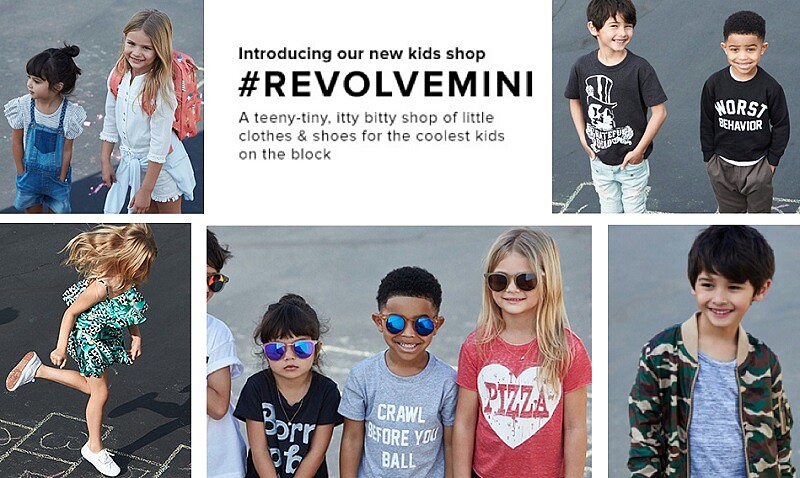
Task: Open photo of boys in black shirts
Action: click(676, 106)
